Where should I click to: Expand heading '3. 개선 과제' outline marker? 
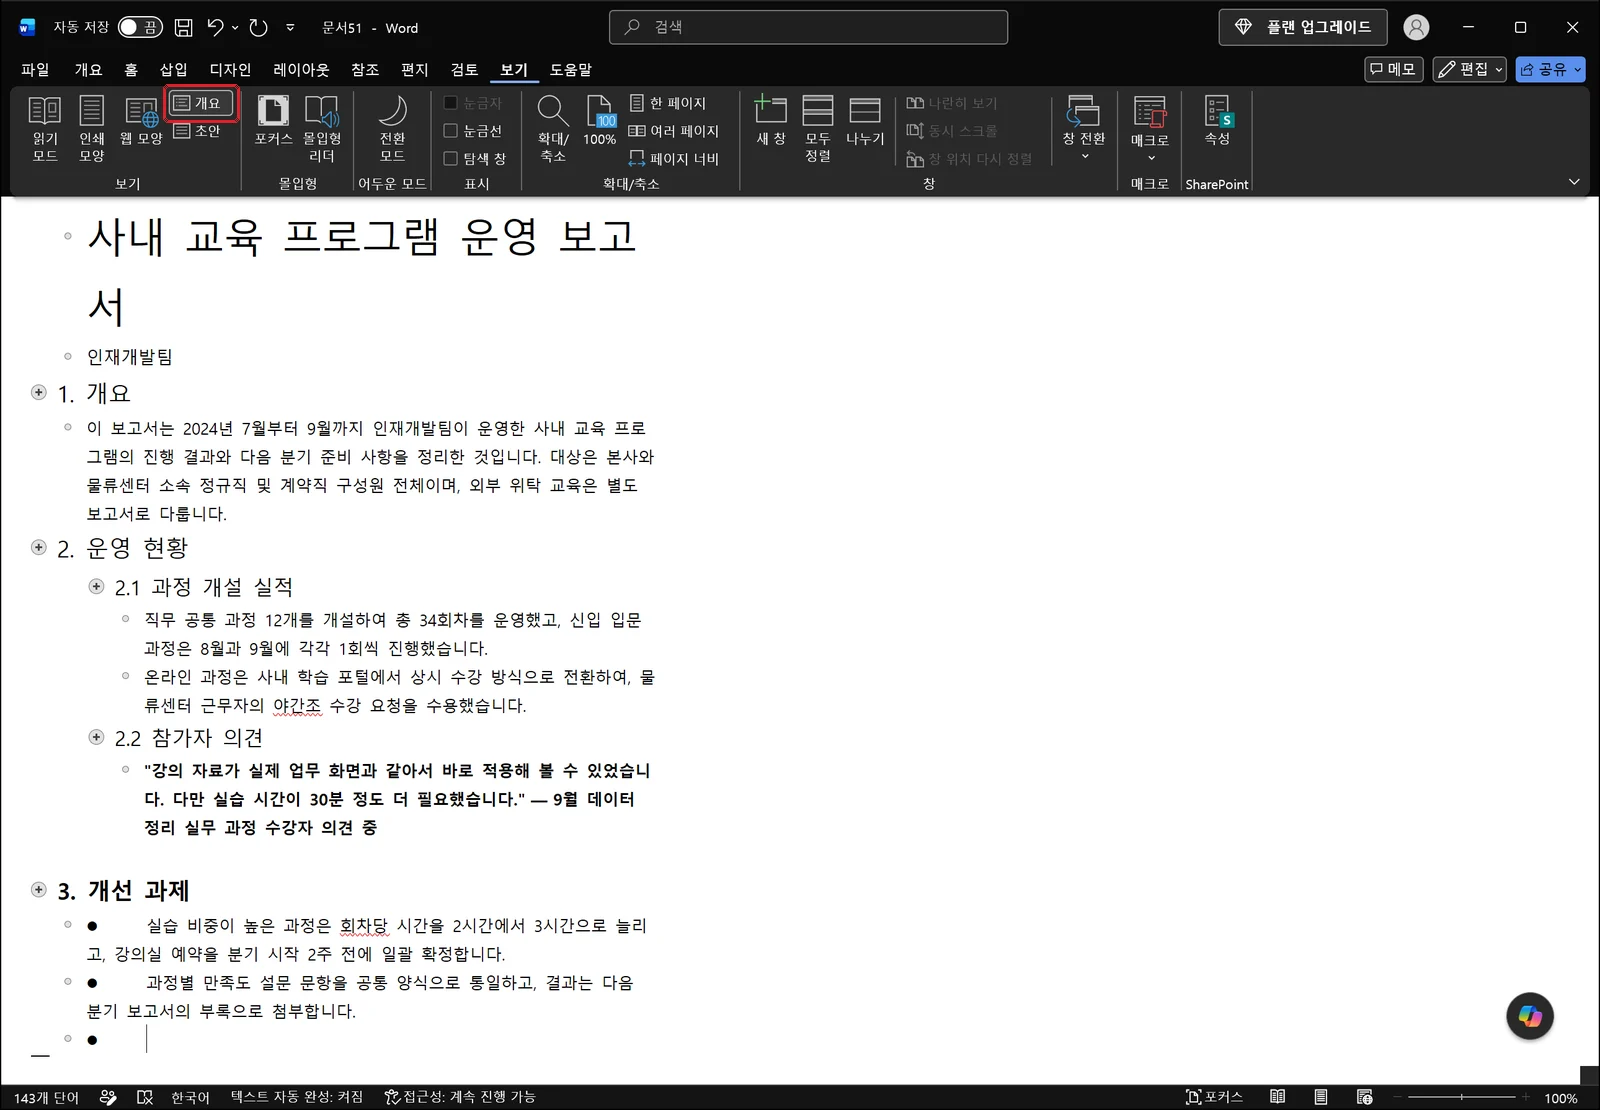point(39,889)
